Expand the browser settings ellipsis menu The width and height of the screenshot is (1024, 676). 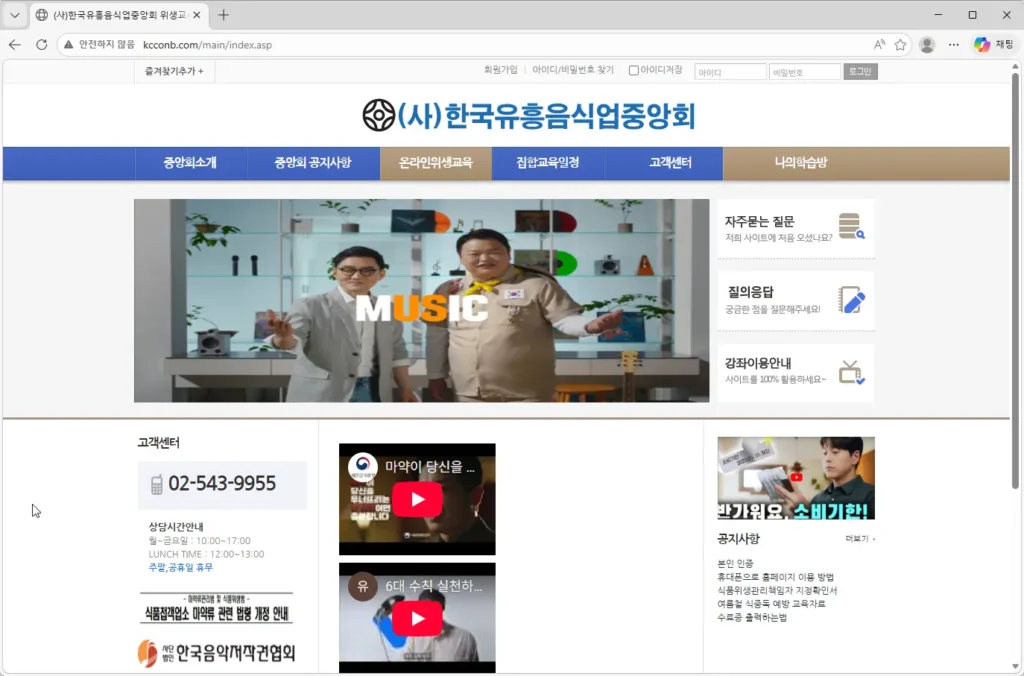pyautogui.click(x=954, y=45)
